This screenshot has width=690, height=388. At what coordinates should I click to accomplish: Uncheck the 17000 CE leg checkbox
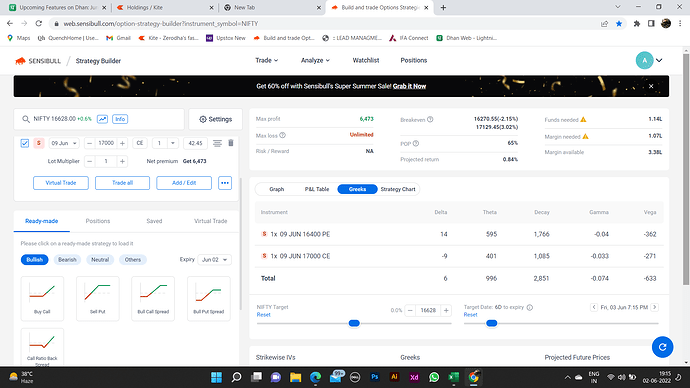pyautogui.click(x=25, y=143)
